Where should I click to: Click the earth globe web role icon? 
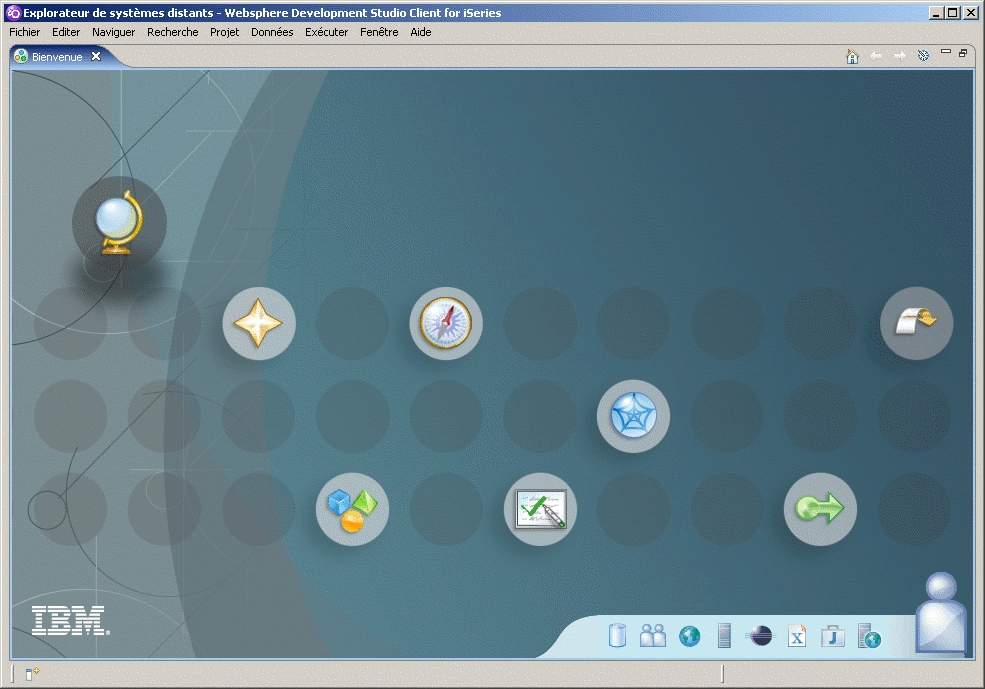coord(689,636)
